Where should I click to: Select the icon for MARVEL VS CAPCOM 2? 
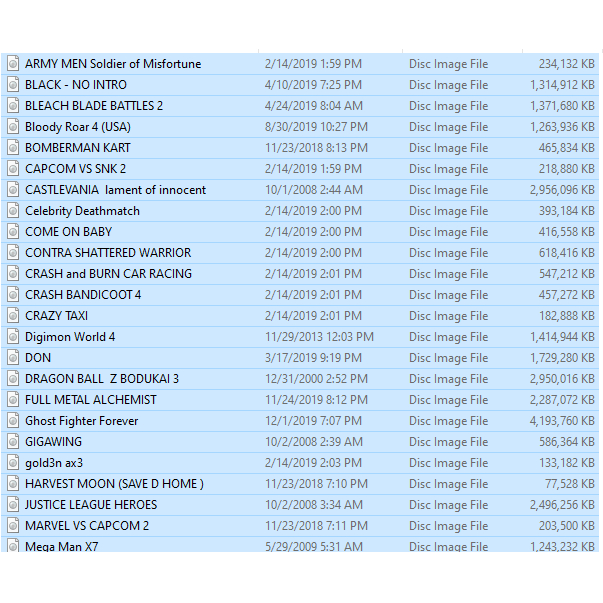(13, 526)
